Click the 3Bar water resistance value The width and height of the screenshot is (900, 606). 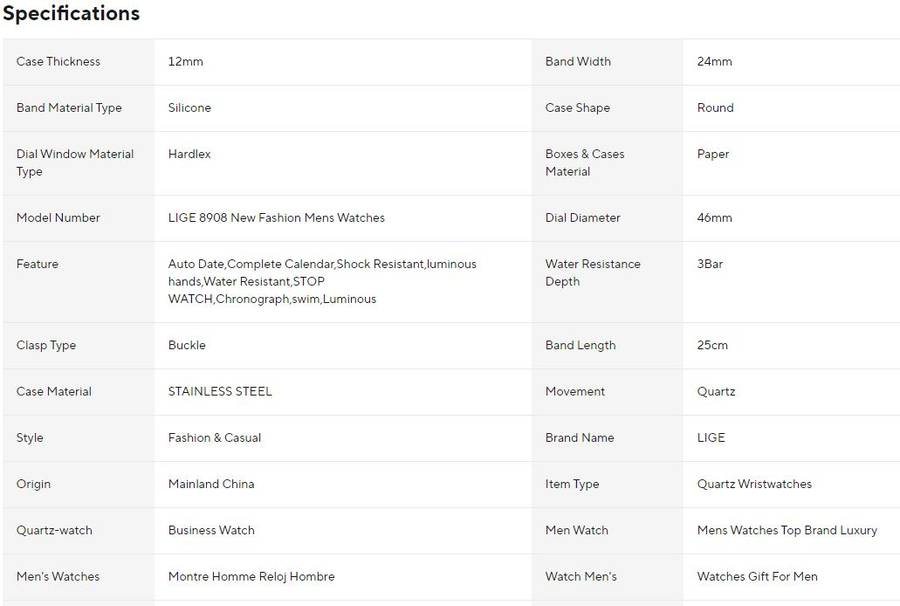click(x=710, y=264)
